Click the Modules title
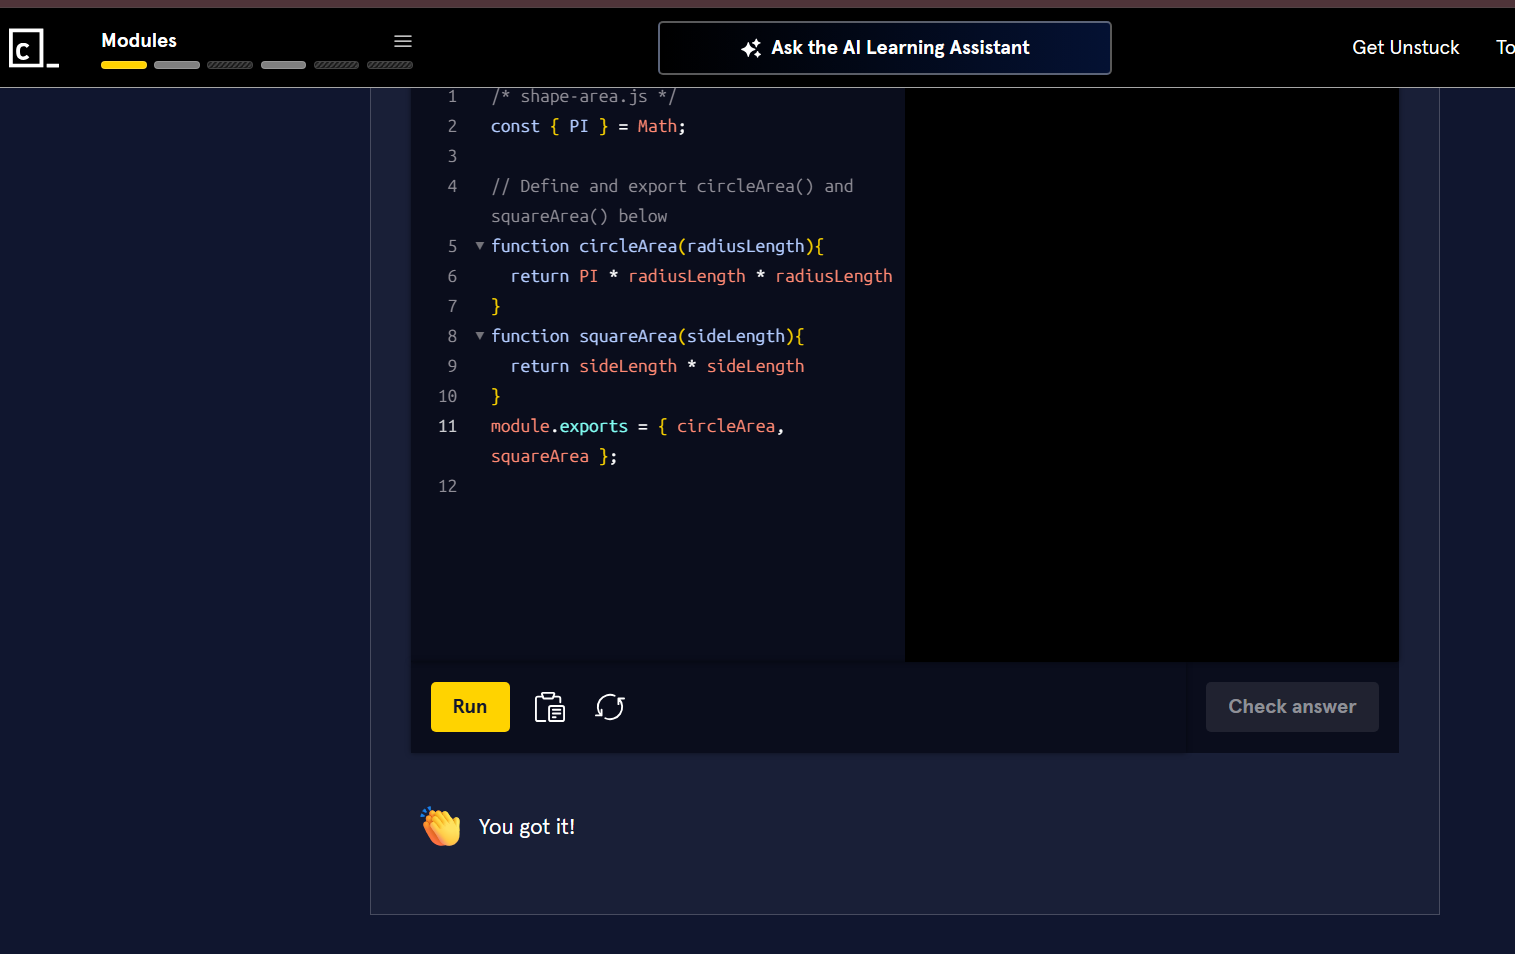This screenshot has height=954, width=1515. pos(139,41)
